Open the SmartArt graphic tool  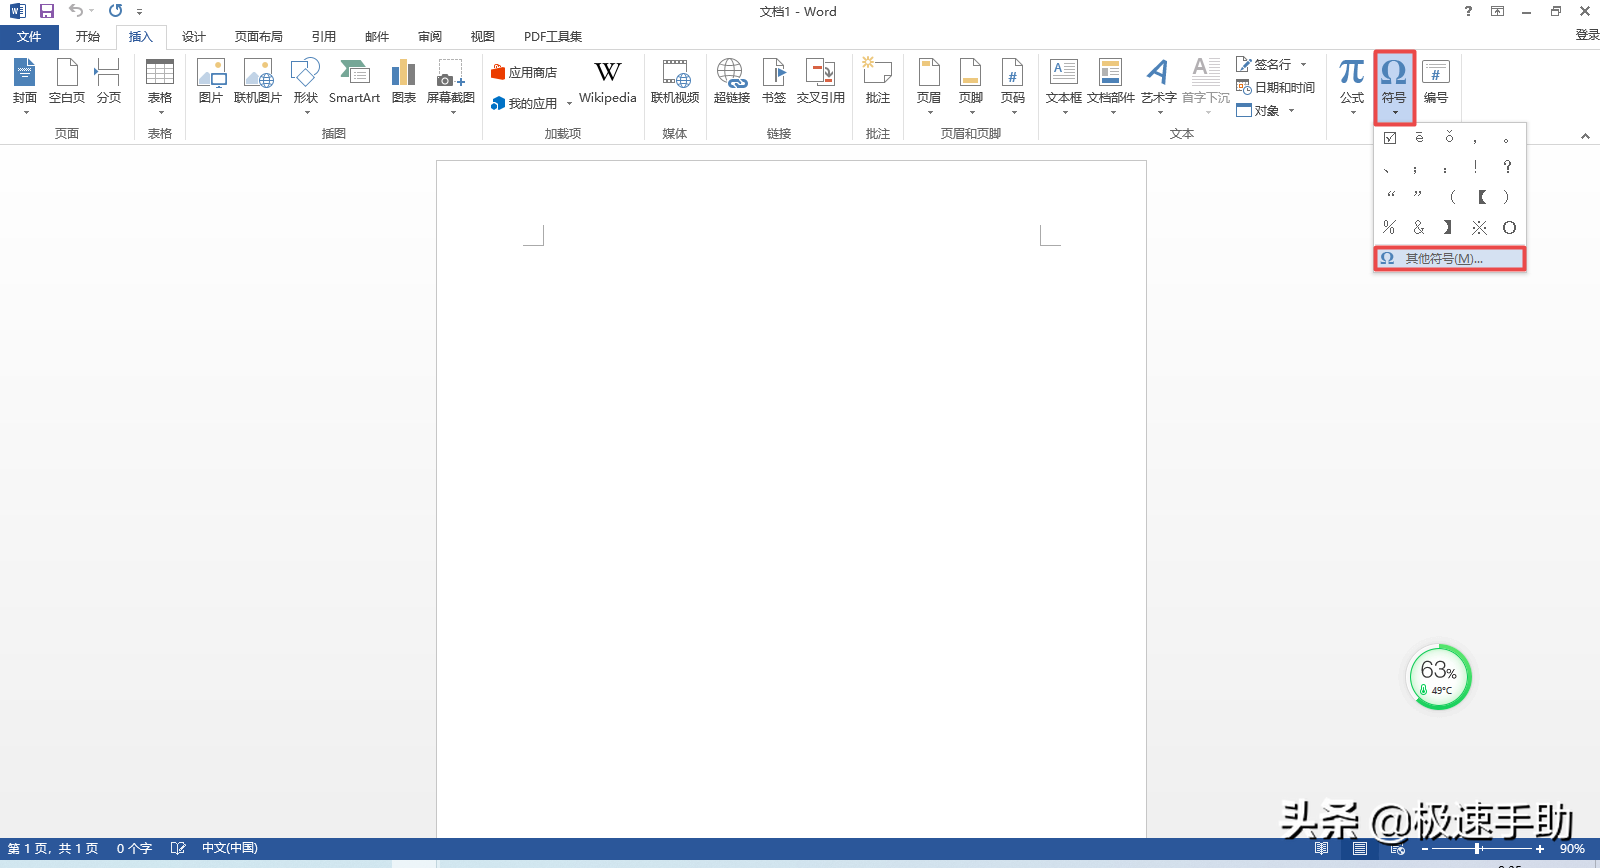(x=354, y=81)
